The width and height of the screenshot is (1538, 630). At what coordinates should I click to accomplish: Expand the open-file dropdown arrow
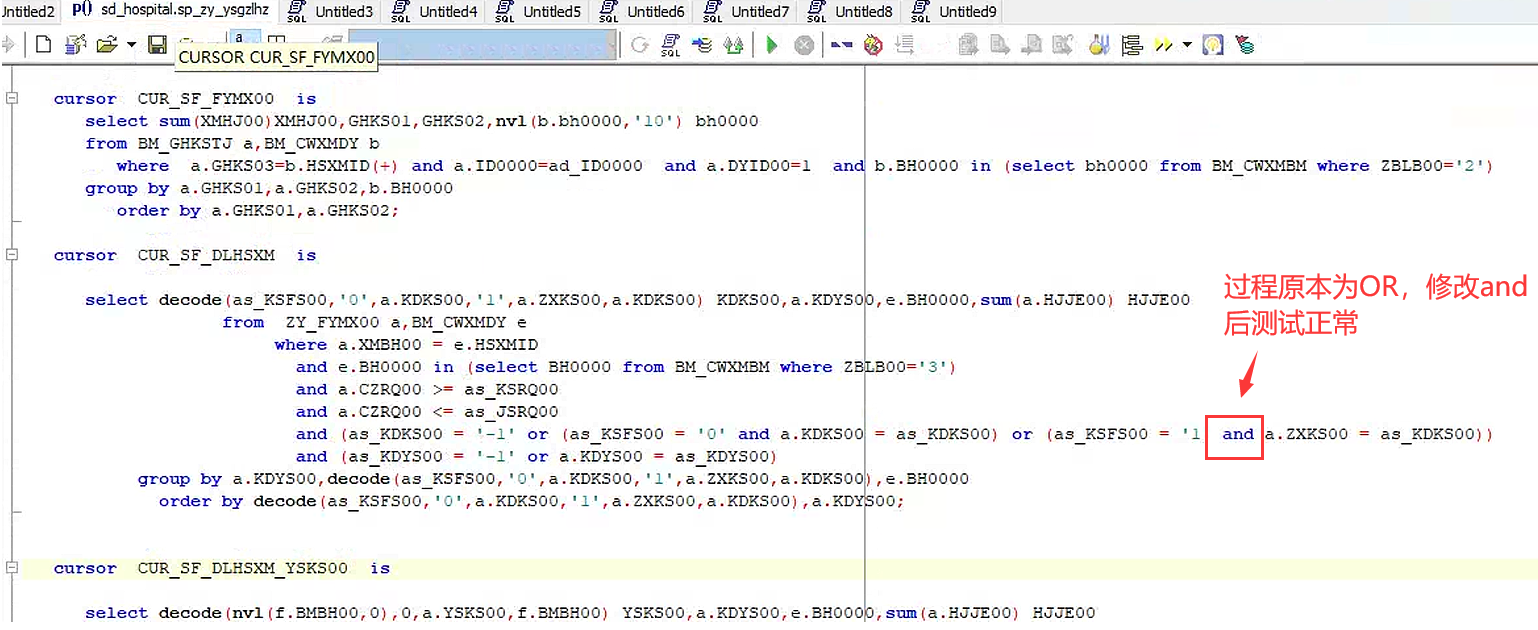[x=131, y=45]
